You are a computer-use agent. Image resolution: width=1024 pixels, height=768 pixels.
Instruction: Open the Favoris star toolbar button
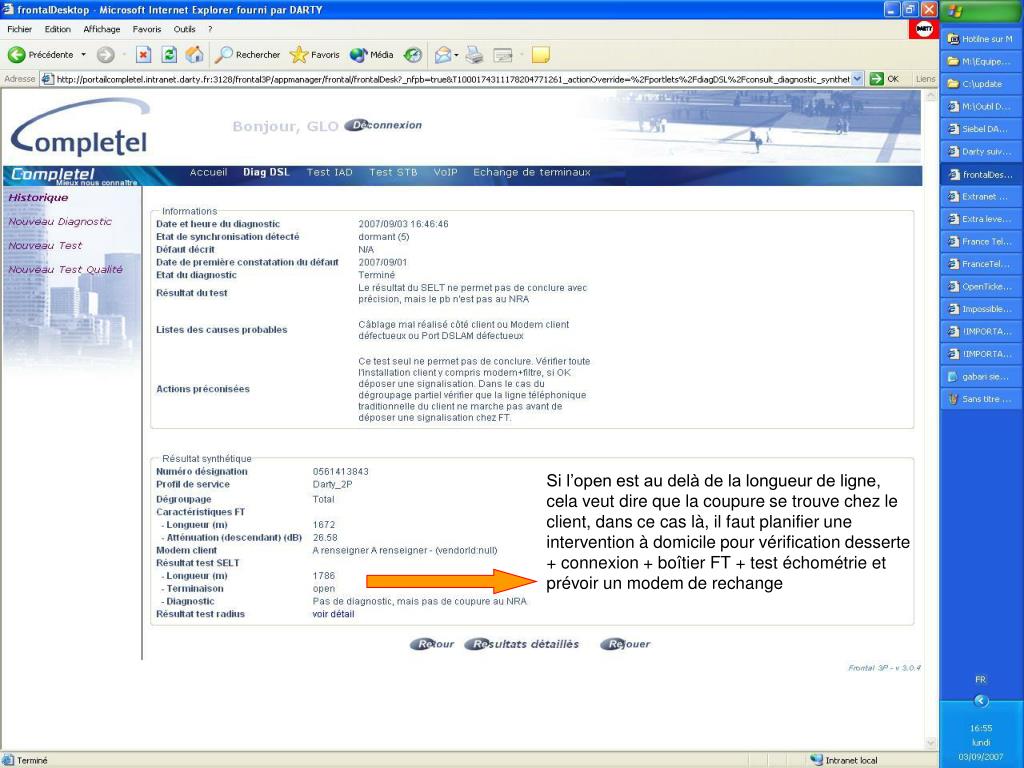(x=315, y=55)
